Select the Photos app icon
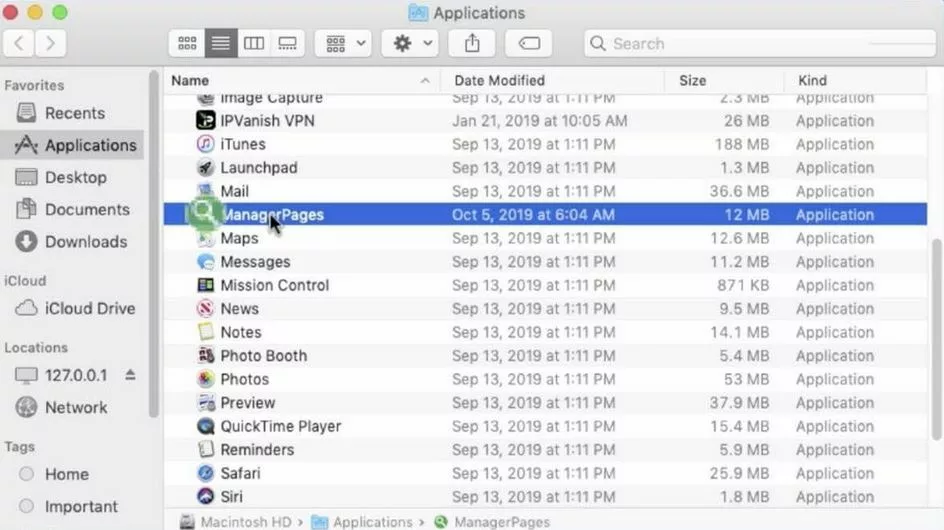 pos(206,379)
